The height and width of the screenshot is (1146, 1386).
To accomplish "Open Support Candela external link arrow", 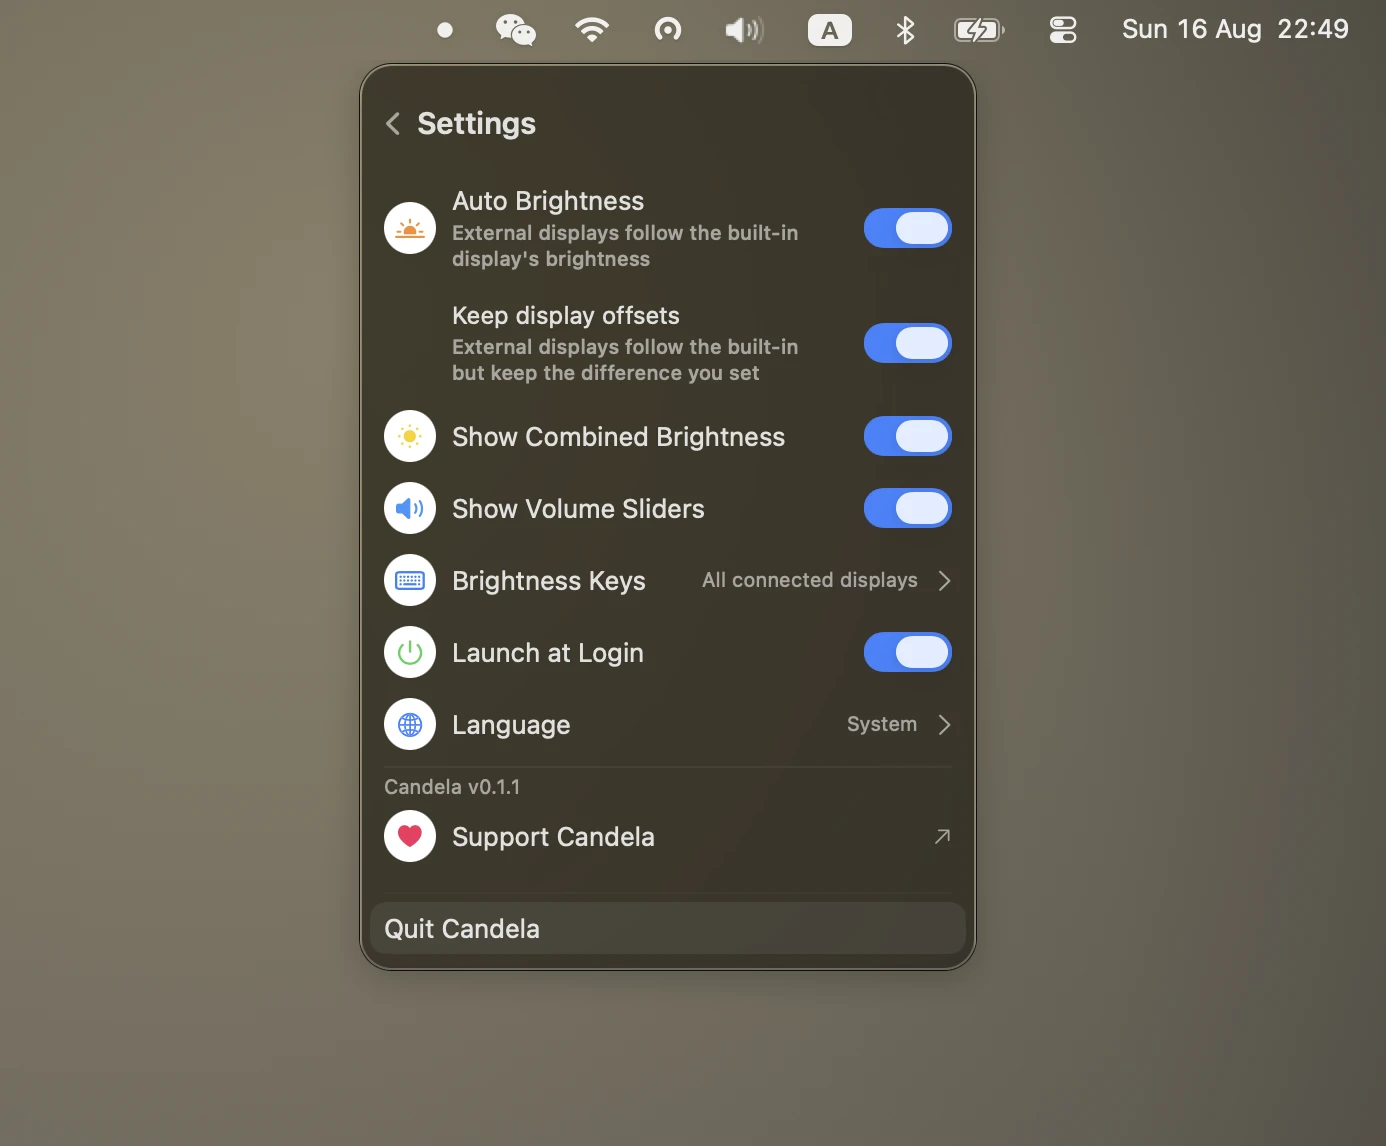I will pyautogui.click(x=942, y=836).
